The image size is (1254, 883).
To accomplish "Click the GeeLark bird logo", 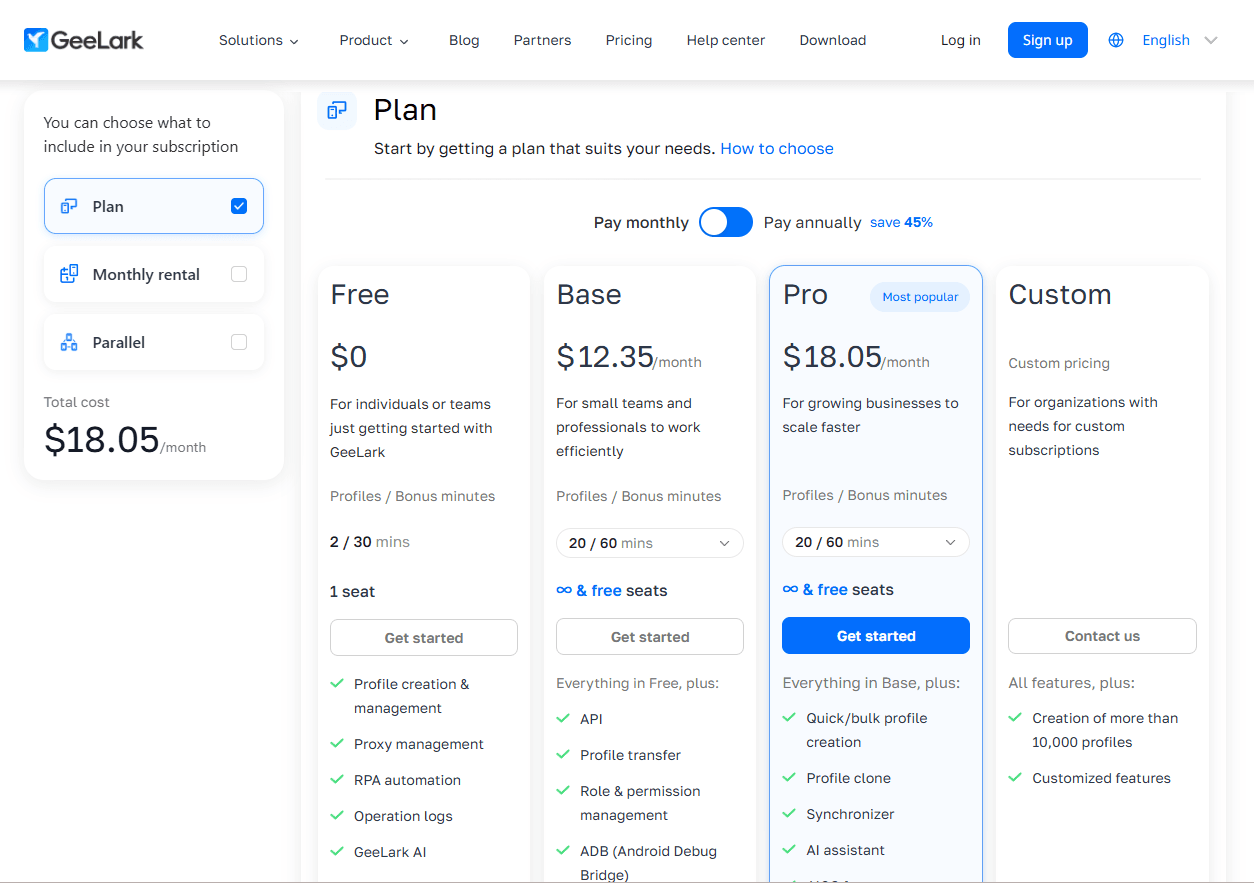I will tap(37, 40).
